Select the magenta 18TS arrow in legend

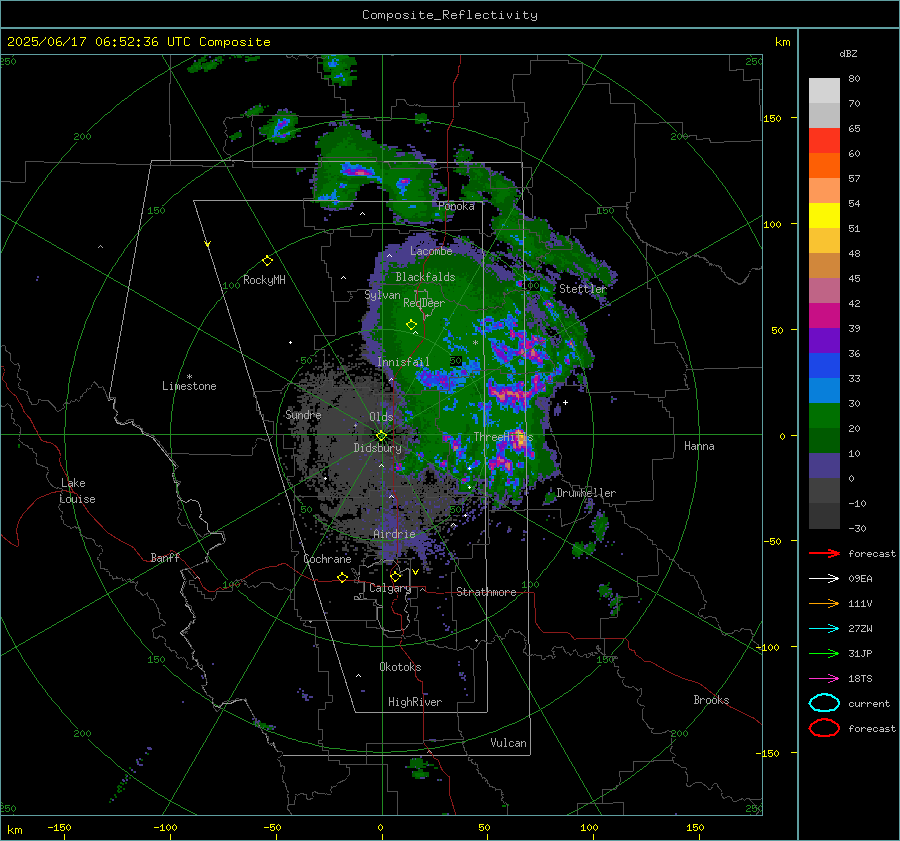click(x=824, y=679)
